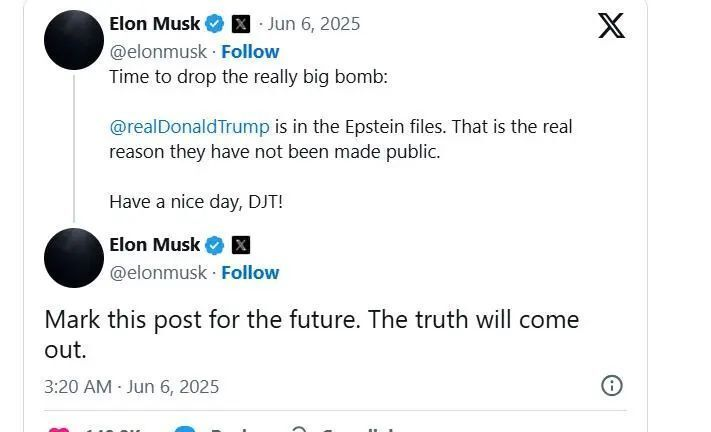This screenshot has height=432, width=711.
Task: Open the @realDonaldTrump mention link
Action: click(189, 127)
